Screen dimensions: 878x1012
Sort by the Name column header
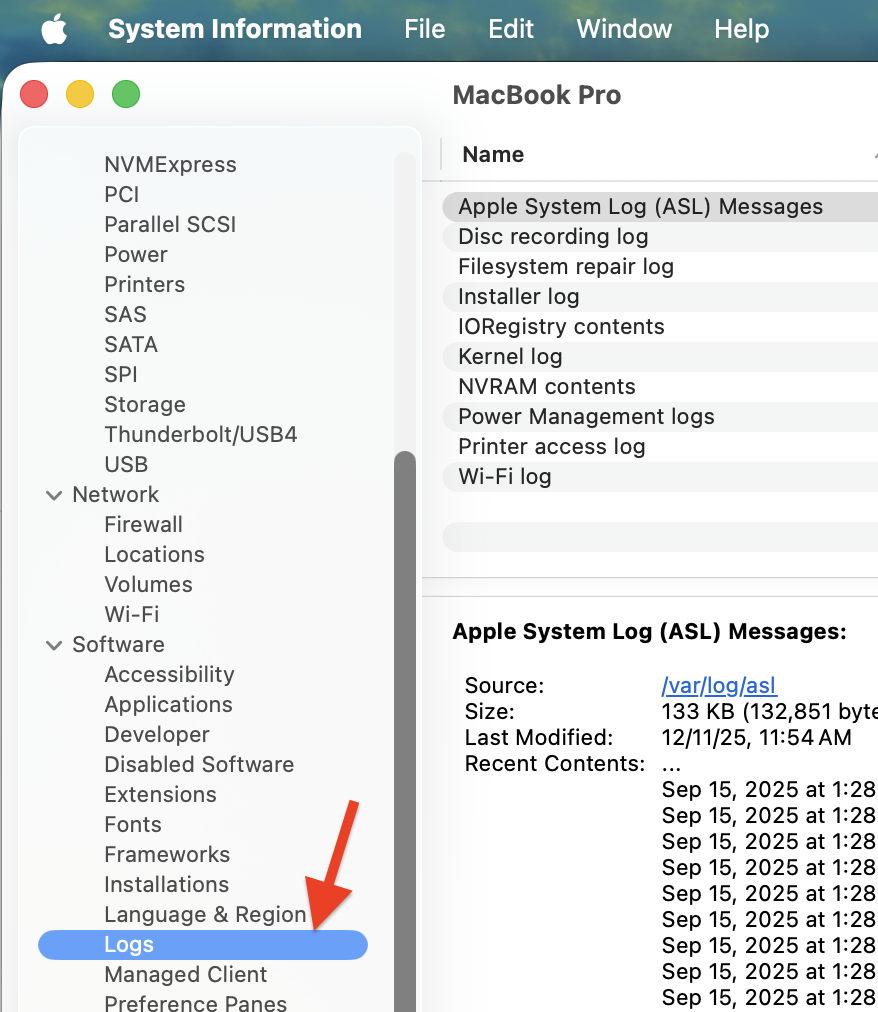(493, 154)
